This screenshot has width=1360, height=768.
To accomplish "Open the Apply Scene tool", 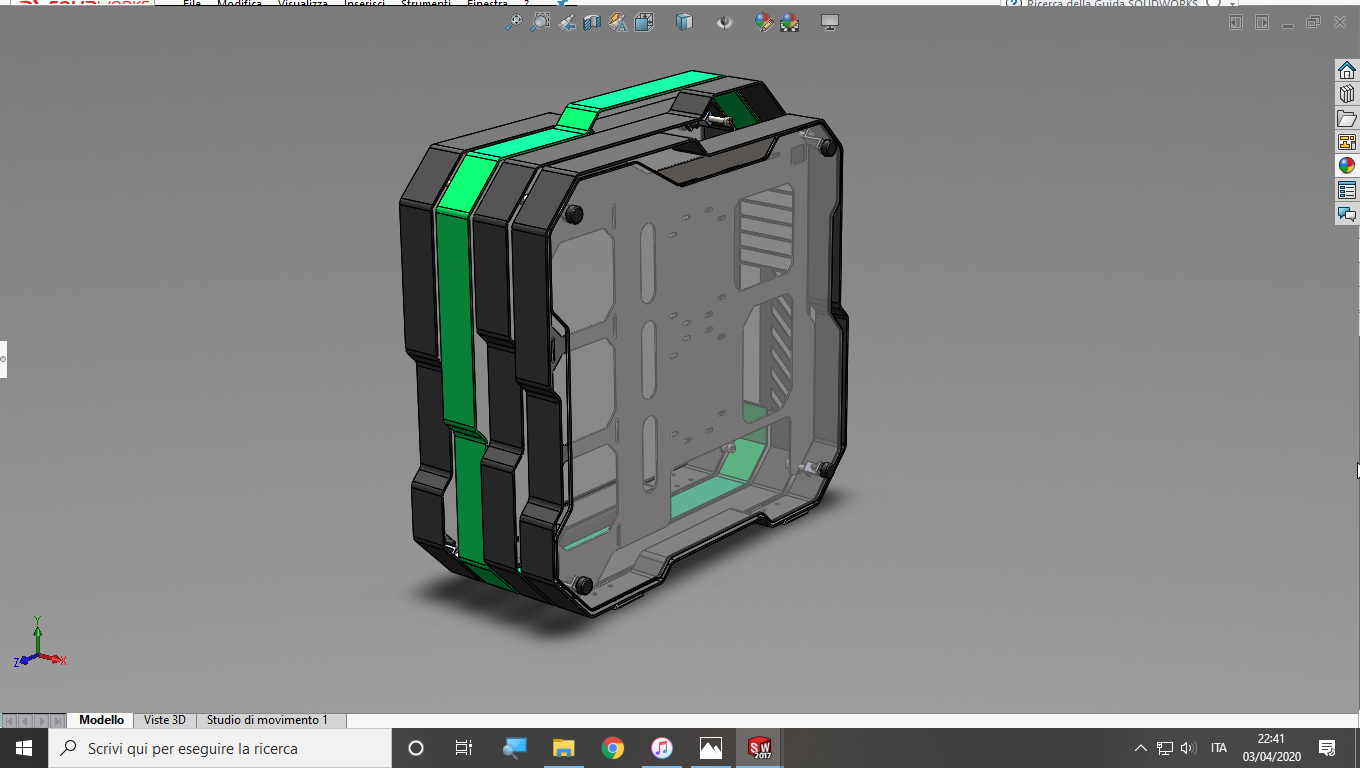I will 789,22.
